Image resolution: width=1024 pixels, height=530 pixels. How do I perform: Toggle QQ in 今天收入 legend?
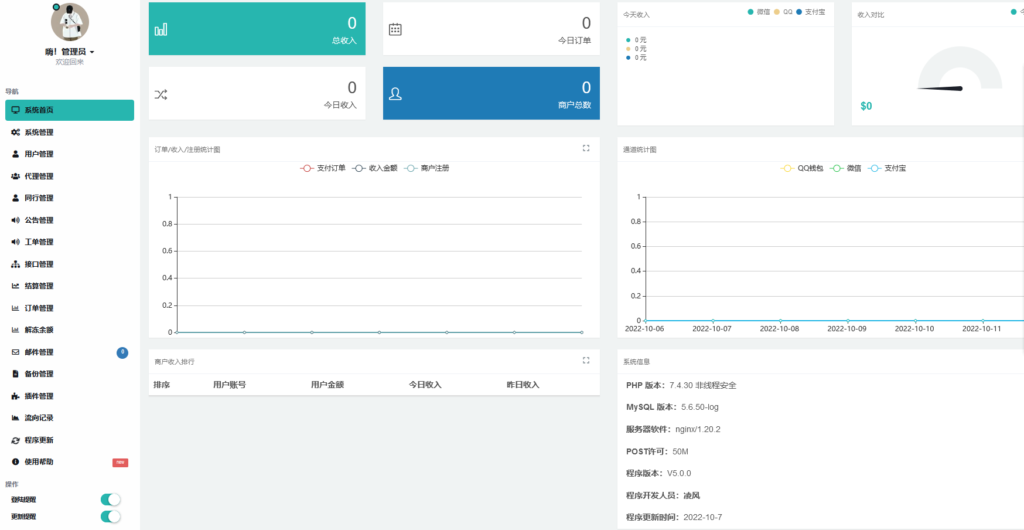[783, 12]
